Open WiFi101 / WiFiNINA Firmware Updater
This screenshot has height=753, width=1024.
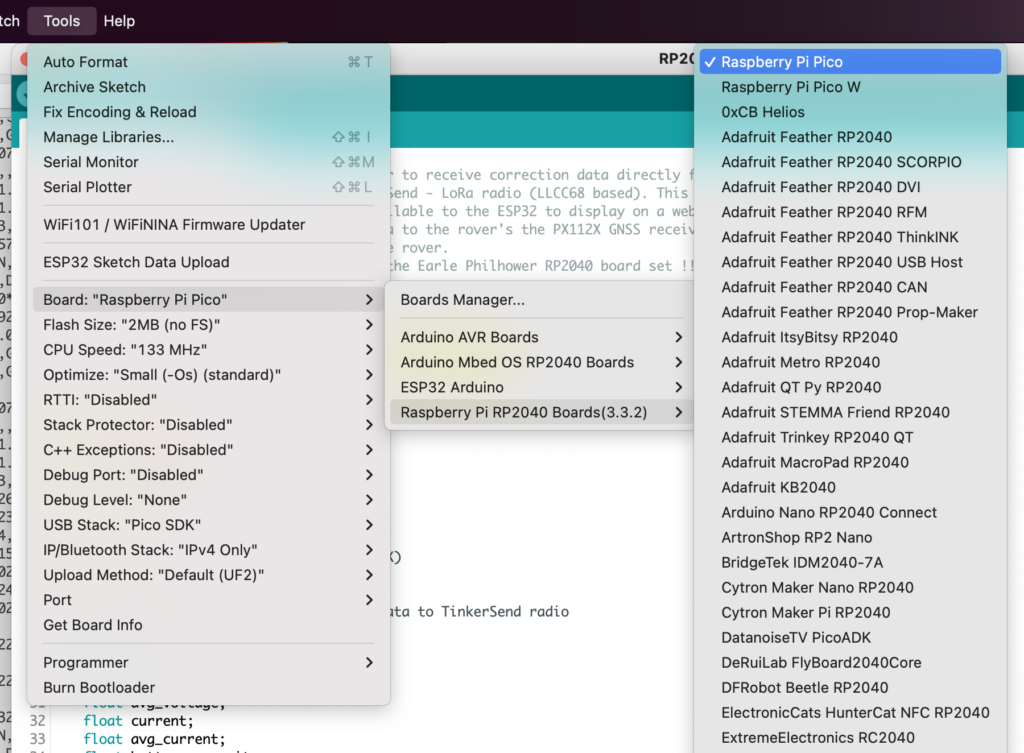click(208, 225)
